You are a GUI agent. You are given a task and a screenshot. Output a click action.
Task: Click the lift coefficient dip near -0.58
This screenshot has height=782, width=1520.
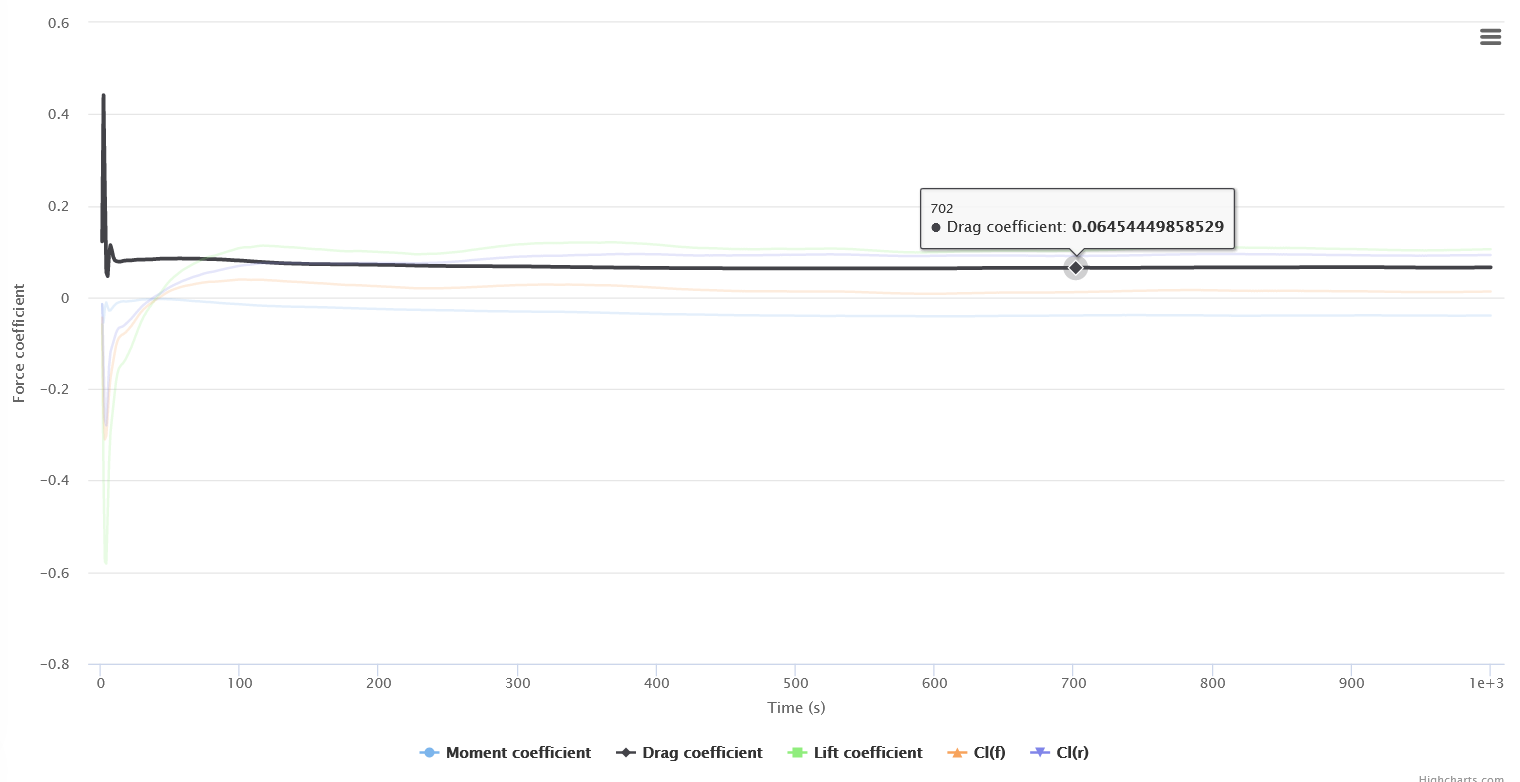(105, 562)
